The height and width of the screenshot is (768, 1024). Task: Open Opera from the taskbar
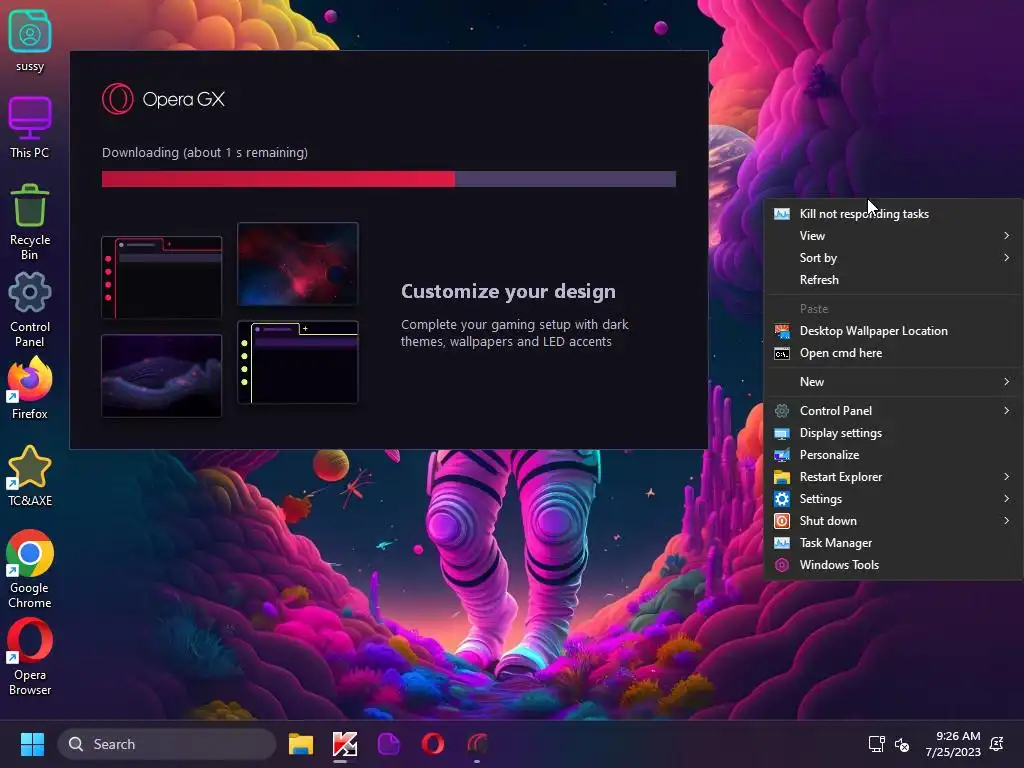coord(432,744)
